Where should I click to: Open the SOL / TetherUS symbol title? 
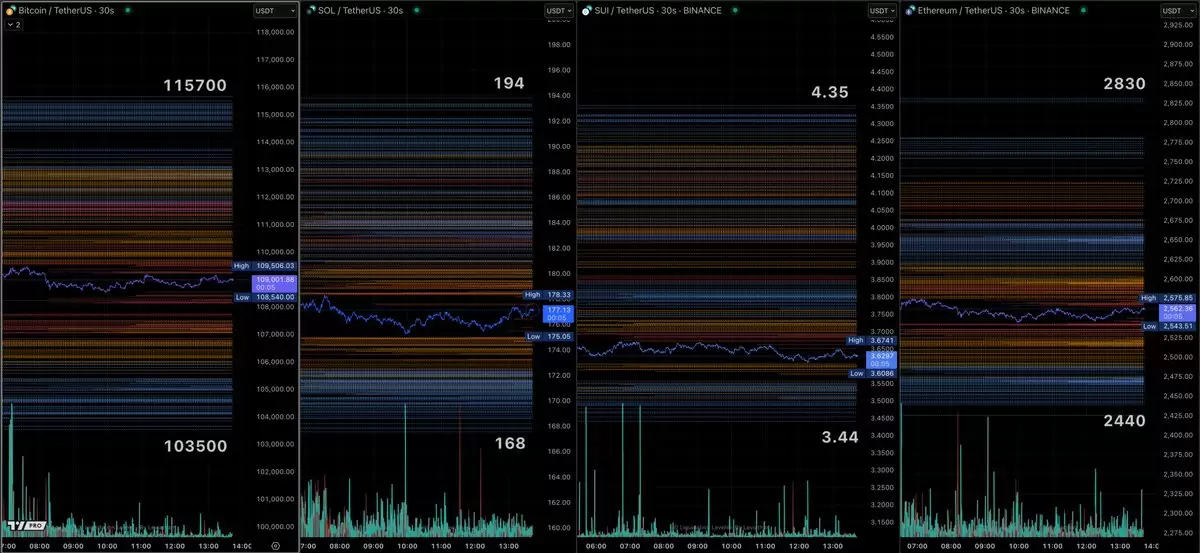point(361,10)
